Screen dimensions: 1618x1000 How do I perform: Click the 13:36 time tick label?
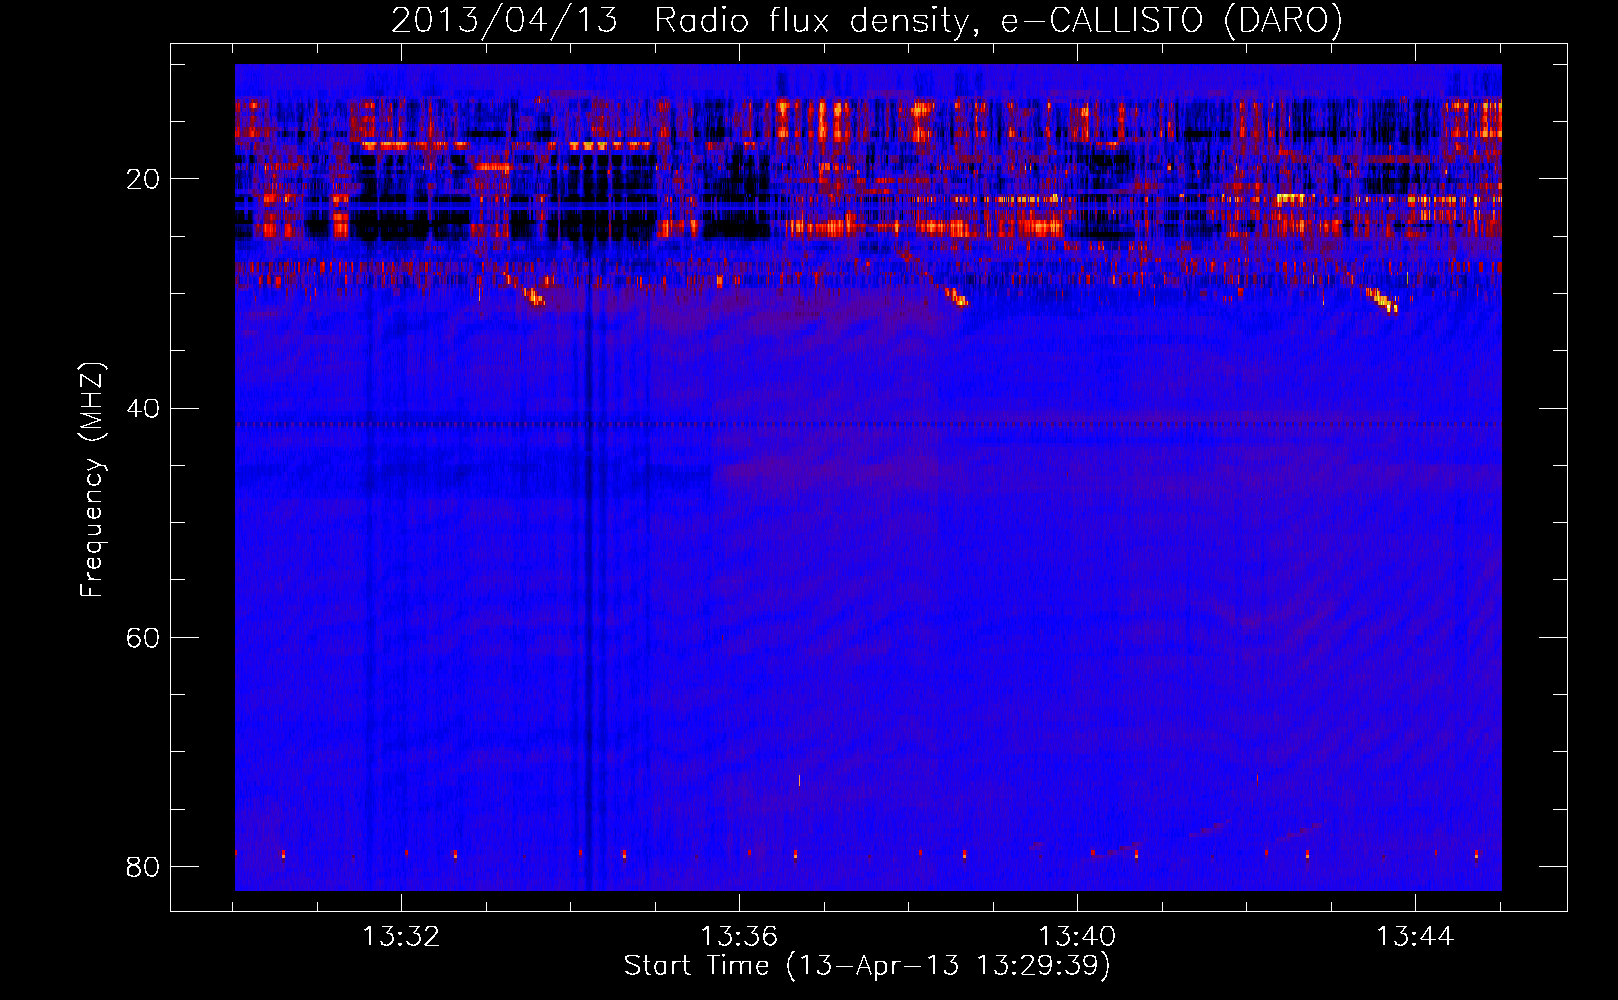[739, 937]
